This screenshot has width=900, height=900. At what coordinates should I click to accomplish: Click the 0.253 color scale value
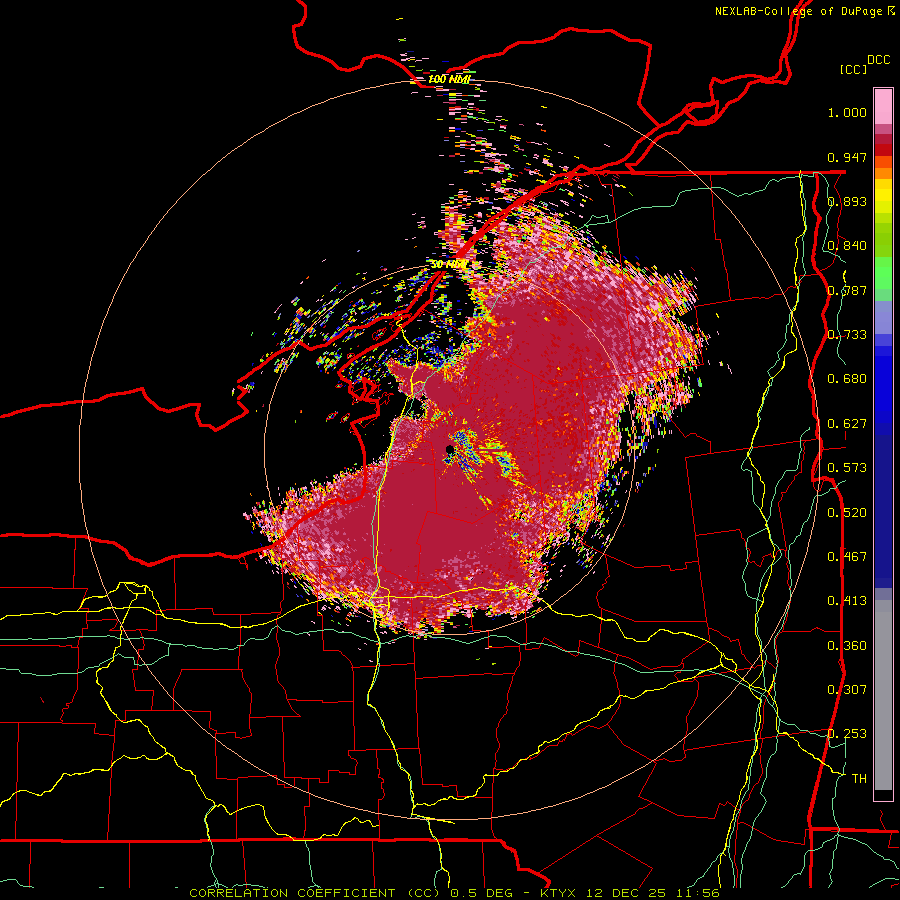[847, 734]
